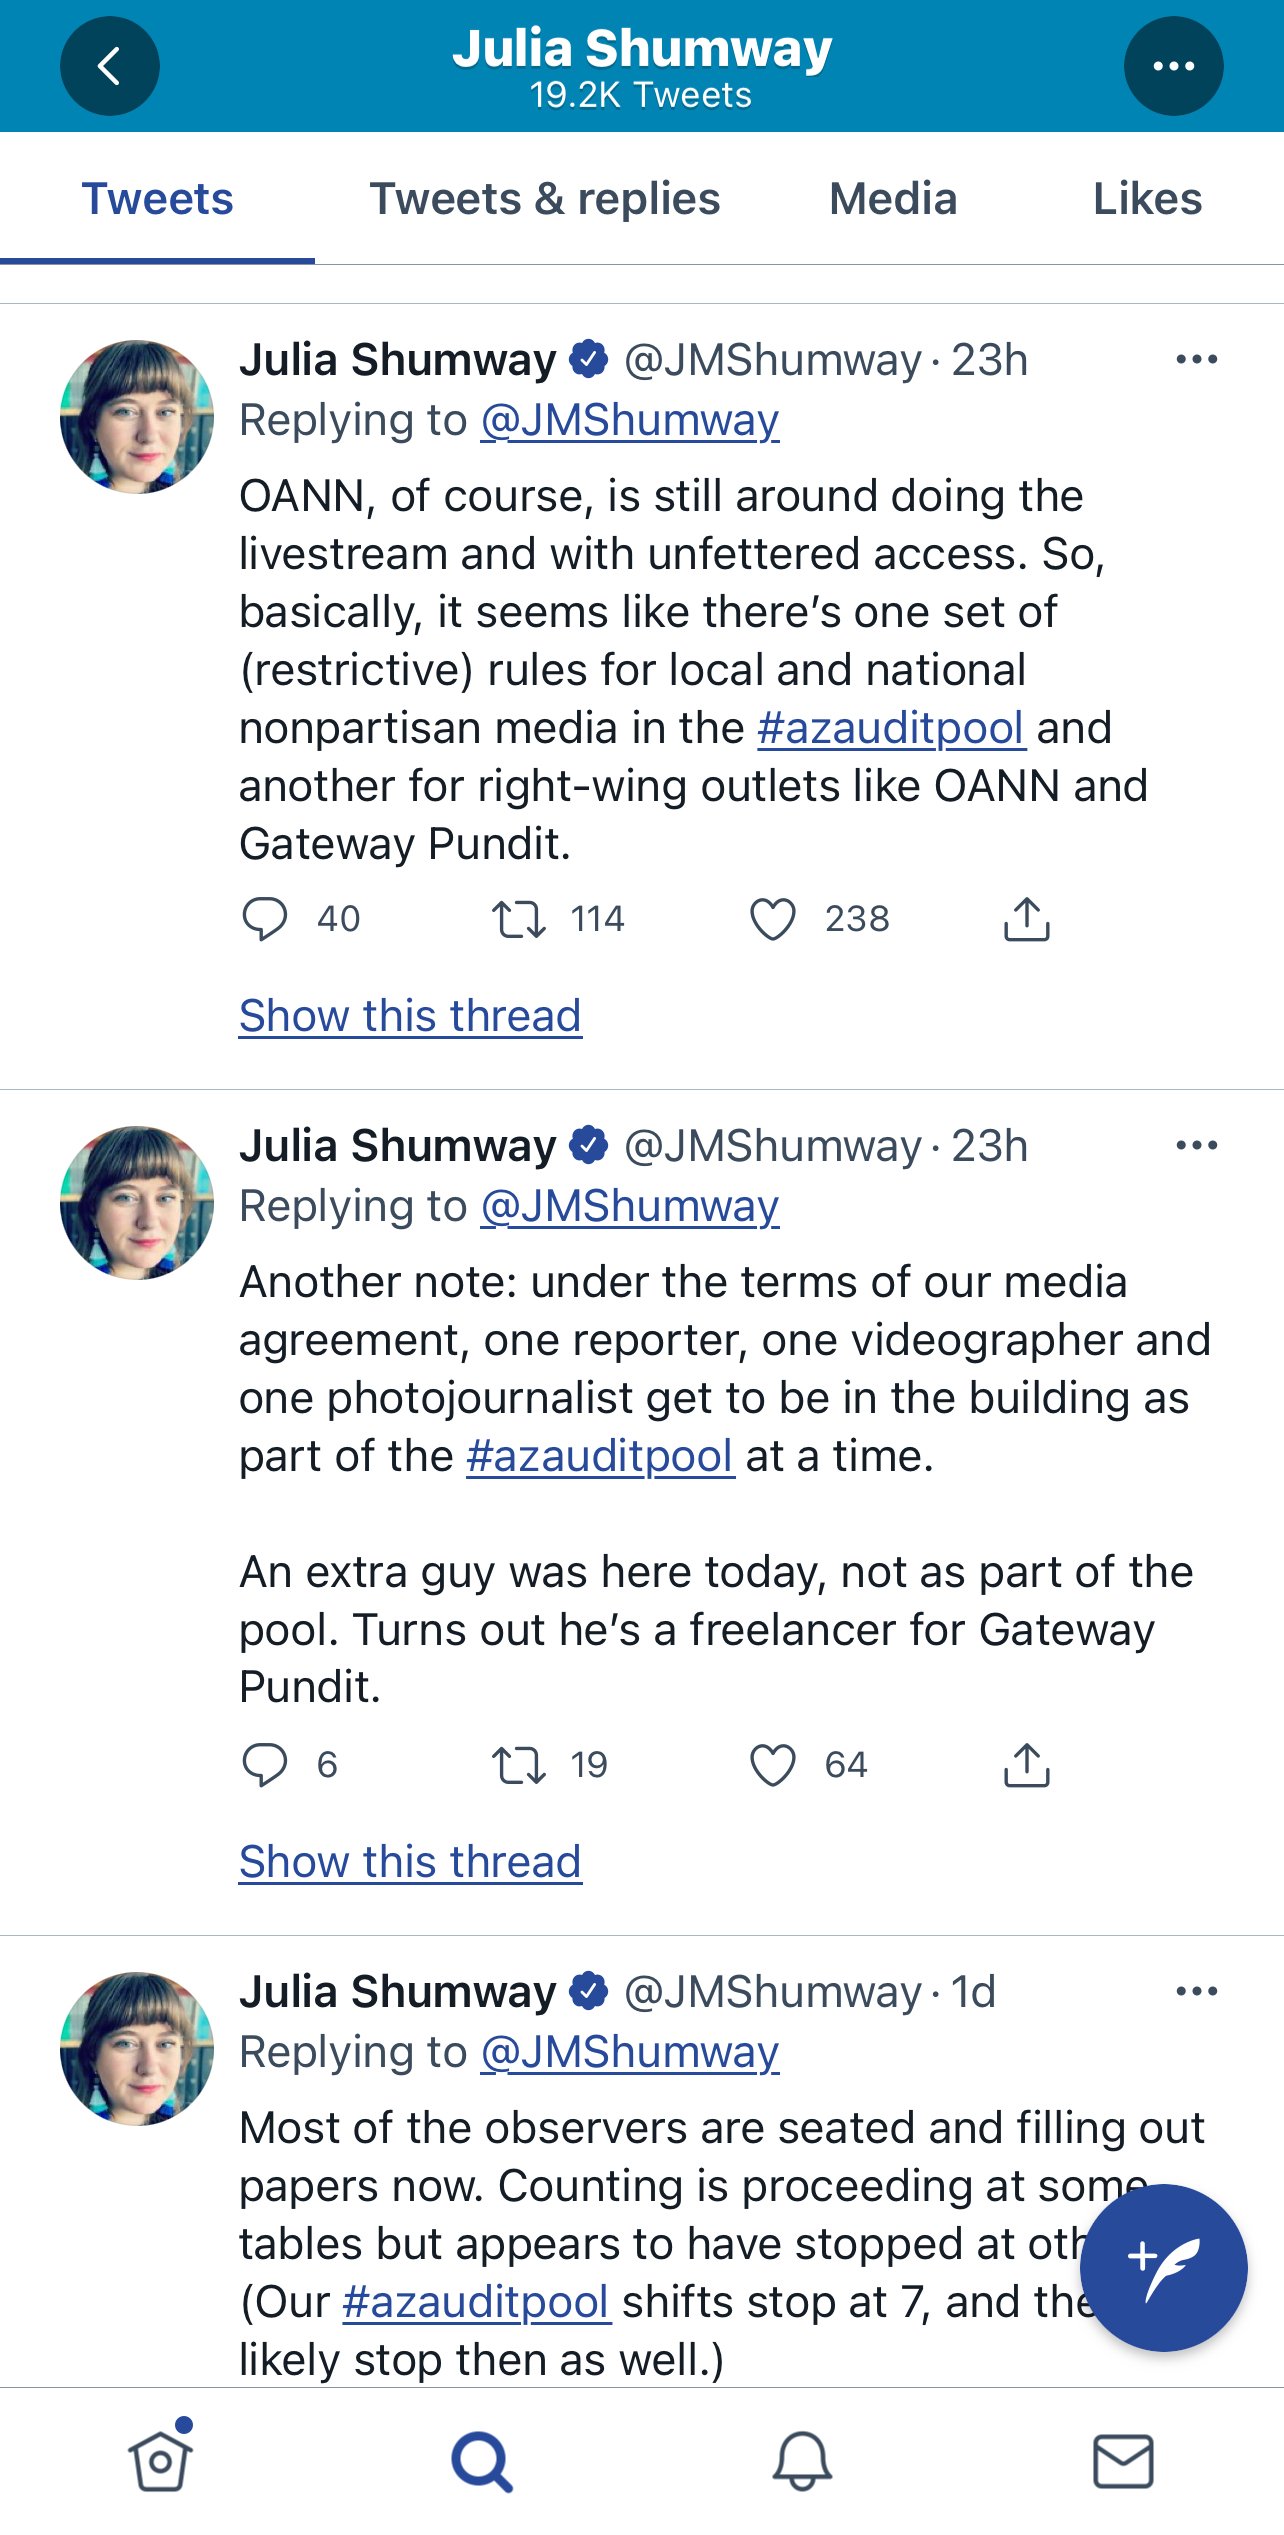
Task: Show thread under the Gateway Pundit freelancer tweet
Action: [410, 1862]
